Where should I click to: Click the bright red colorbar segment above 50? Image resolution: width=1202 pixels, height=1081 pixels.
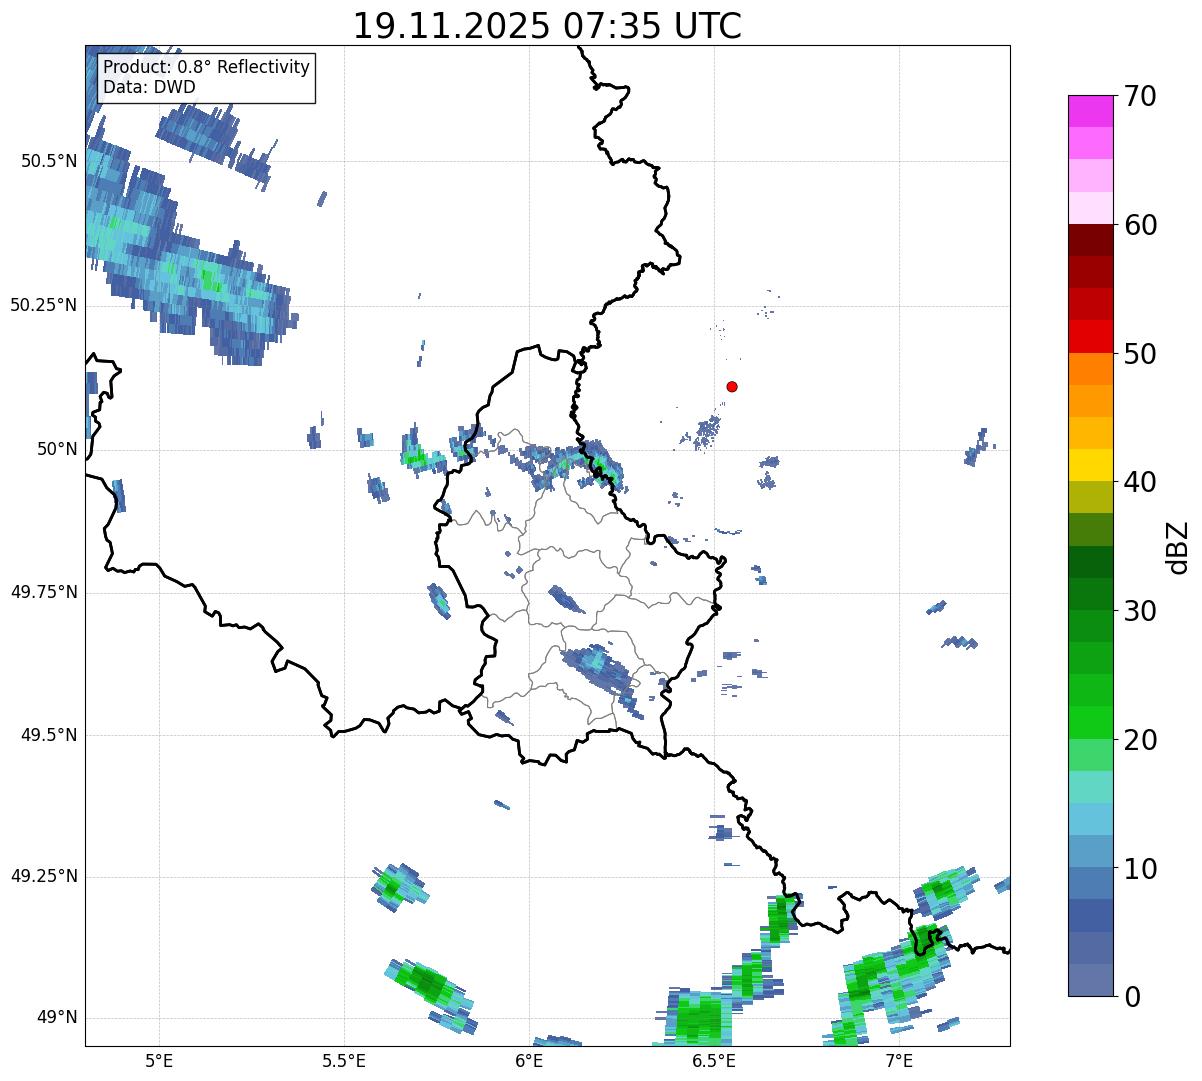(1090, 337)
